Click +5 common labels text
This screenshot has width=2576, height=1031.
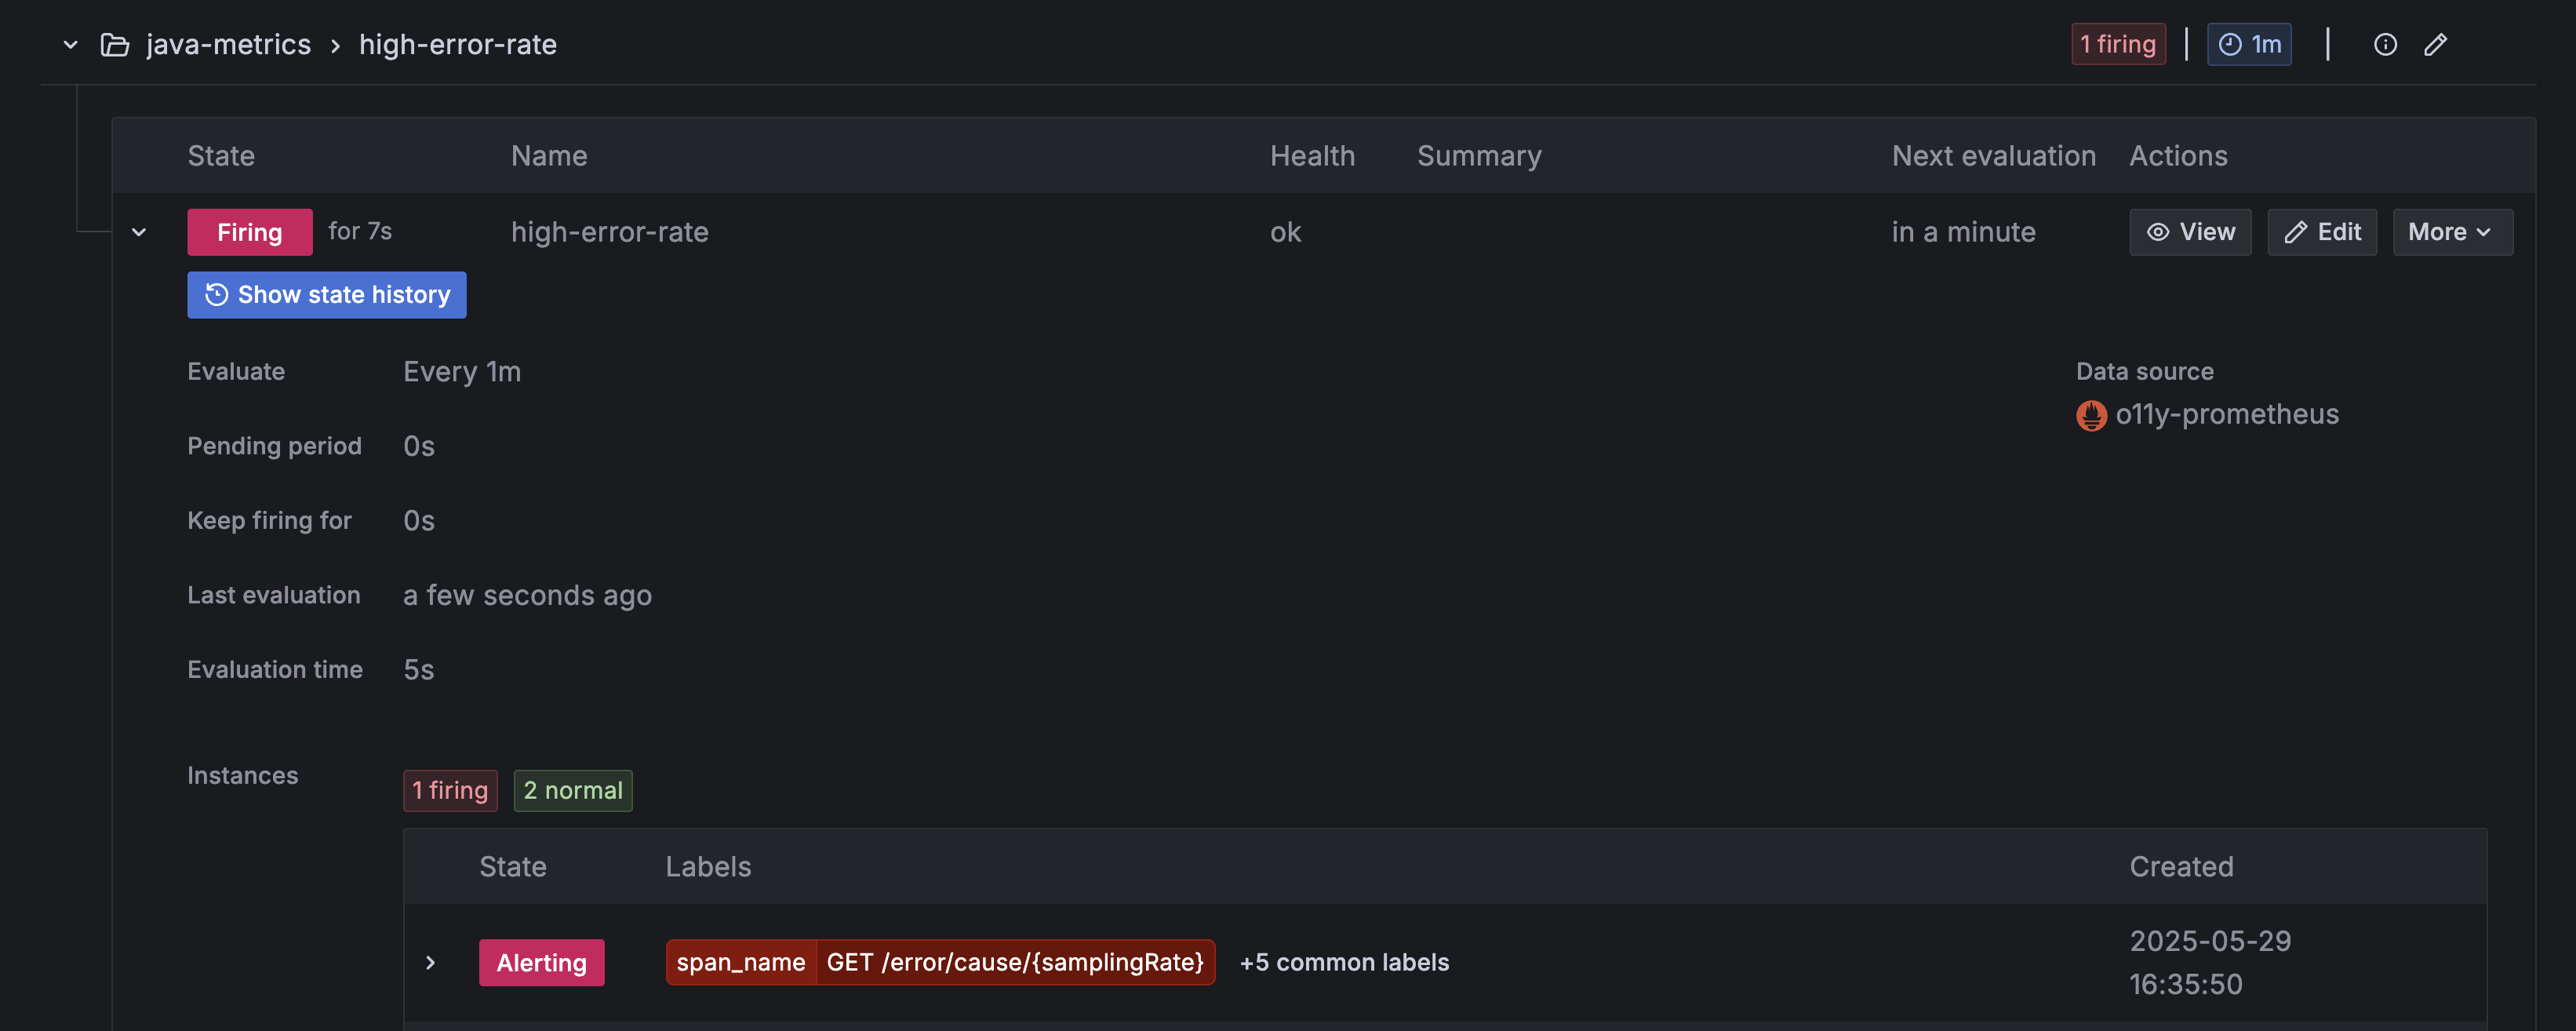[1344, 962]
